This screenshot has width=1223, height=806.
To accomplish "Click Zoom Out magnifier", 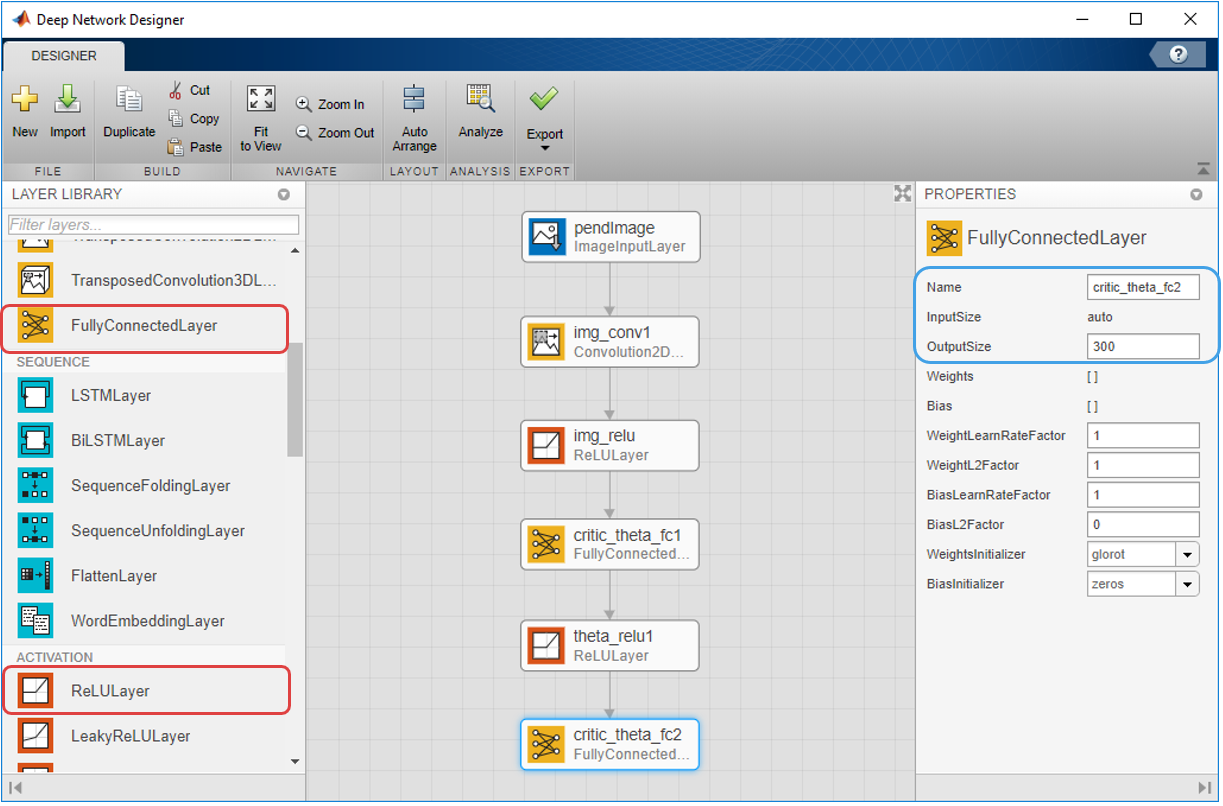I will 304,132.
